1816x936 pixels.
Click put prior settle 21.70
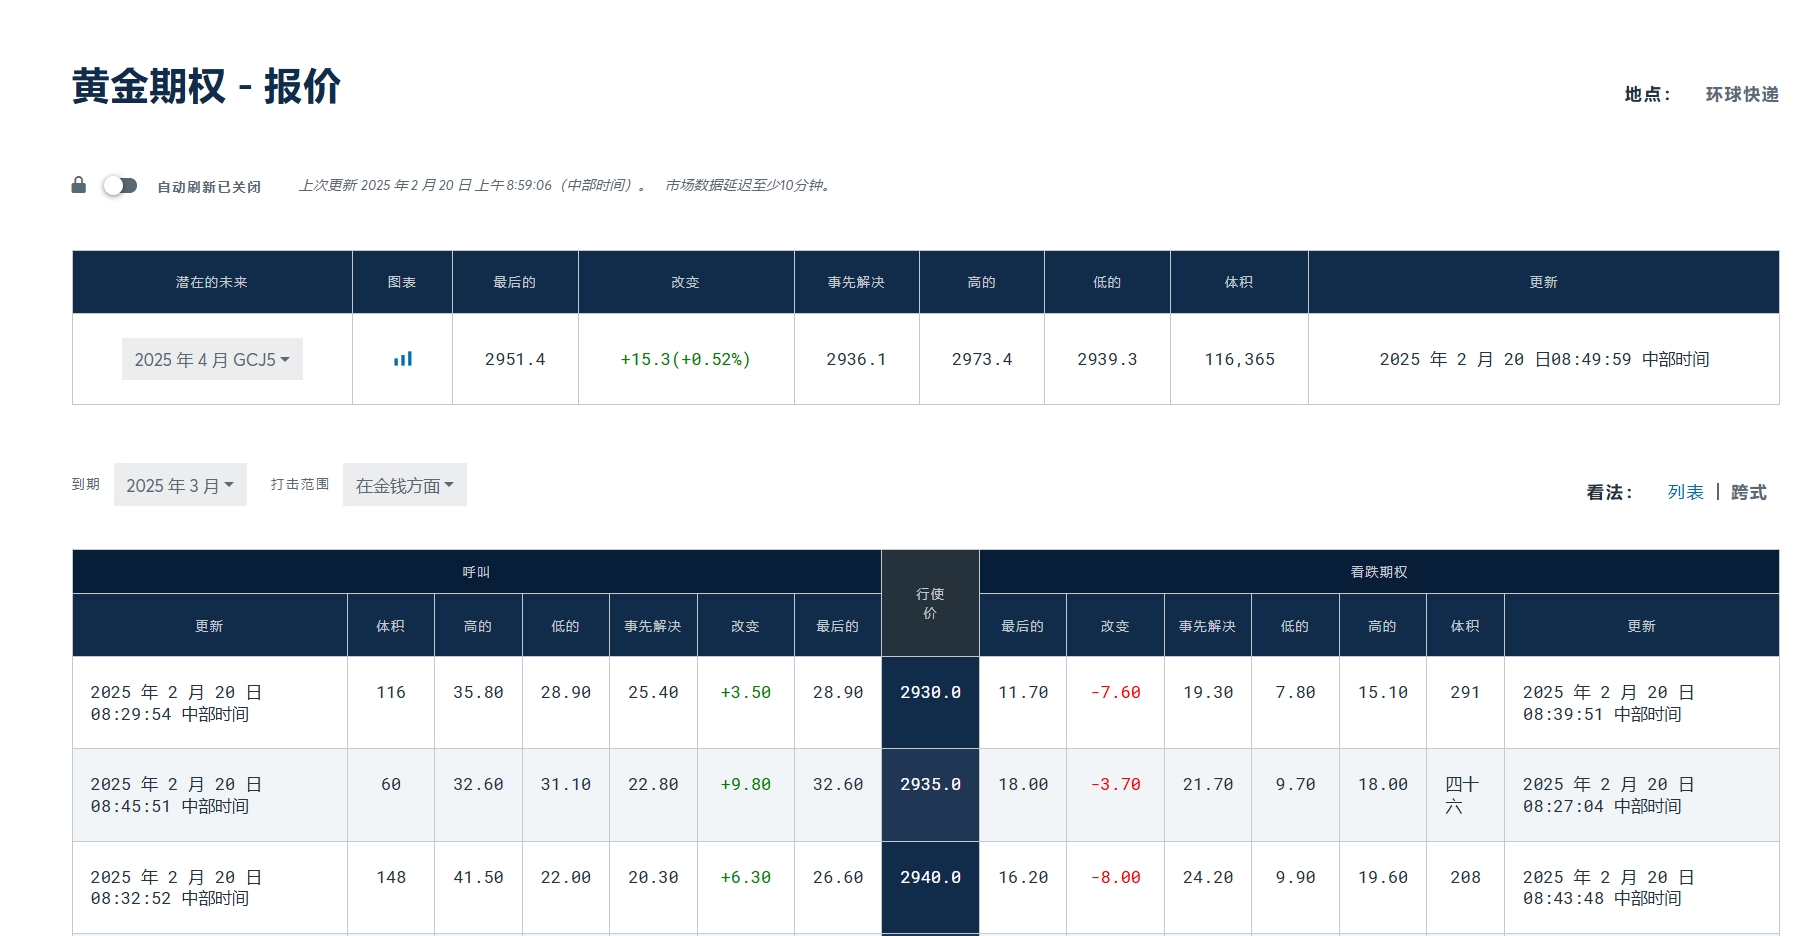pyautogui.click(x=1208, y=785)
